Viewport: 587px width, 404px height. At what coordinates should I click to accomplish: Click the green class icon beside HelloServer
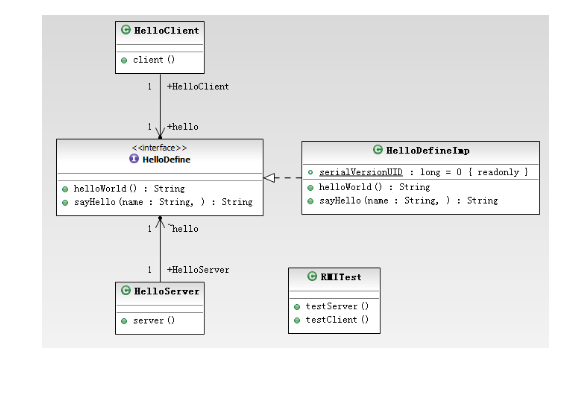click(126, 290)
